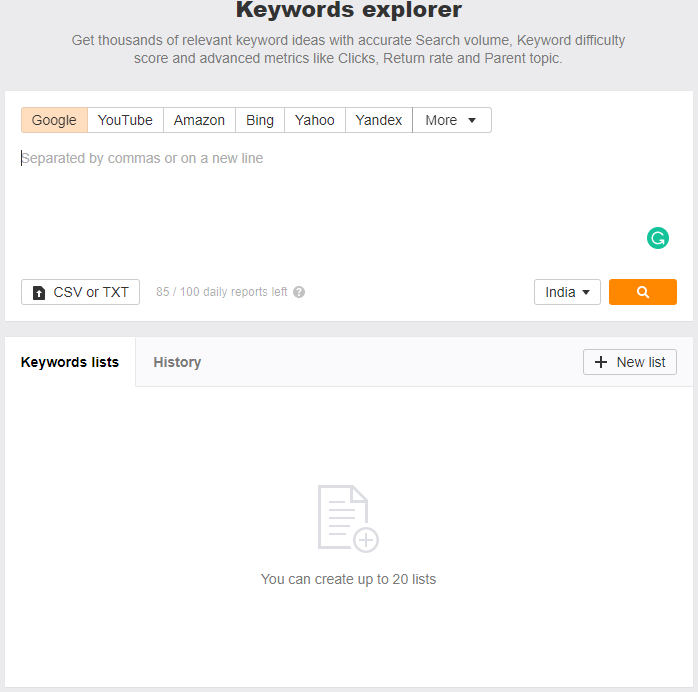Switch to the Amazon search engine
Screen dimensions: 698x692
coord(199,120)
